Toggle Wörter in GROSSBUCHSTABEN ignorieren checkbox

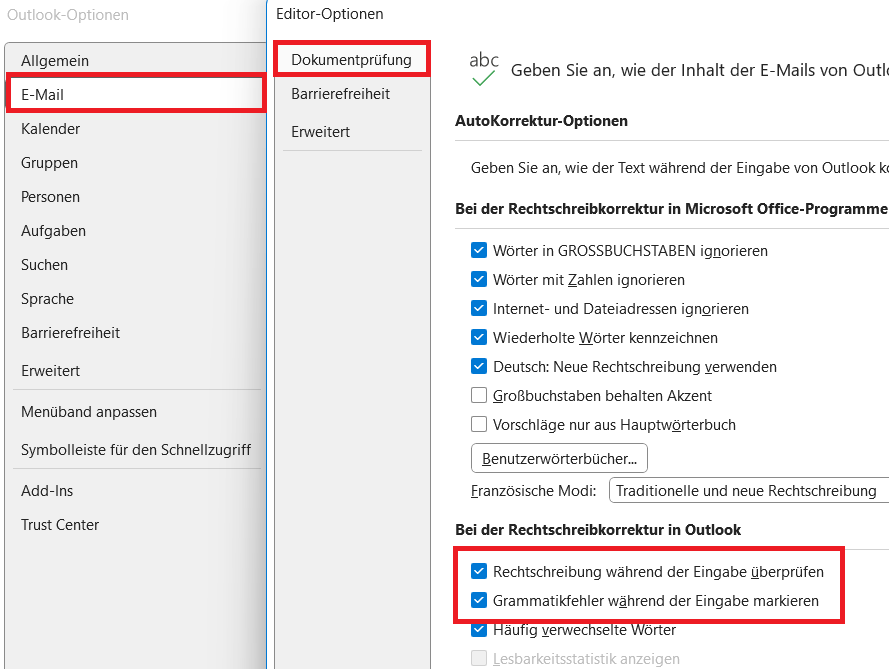tap(479, 250)
